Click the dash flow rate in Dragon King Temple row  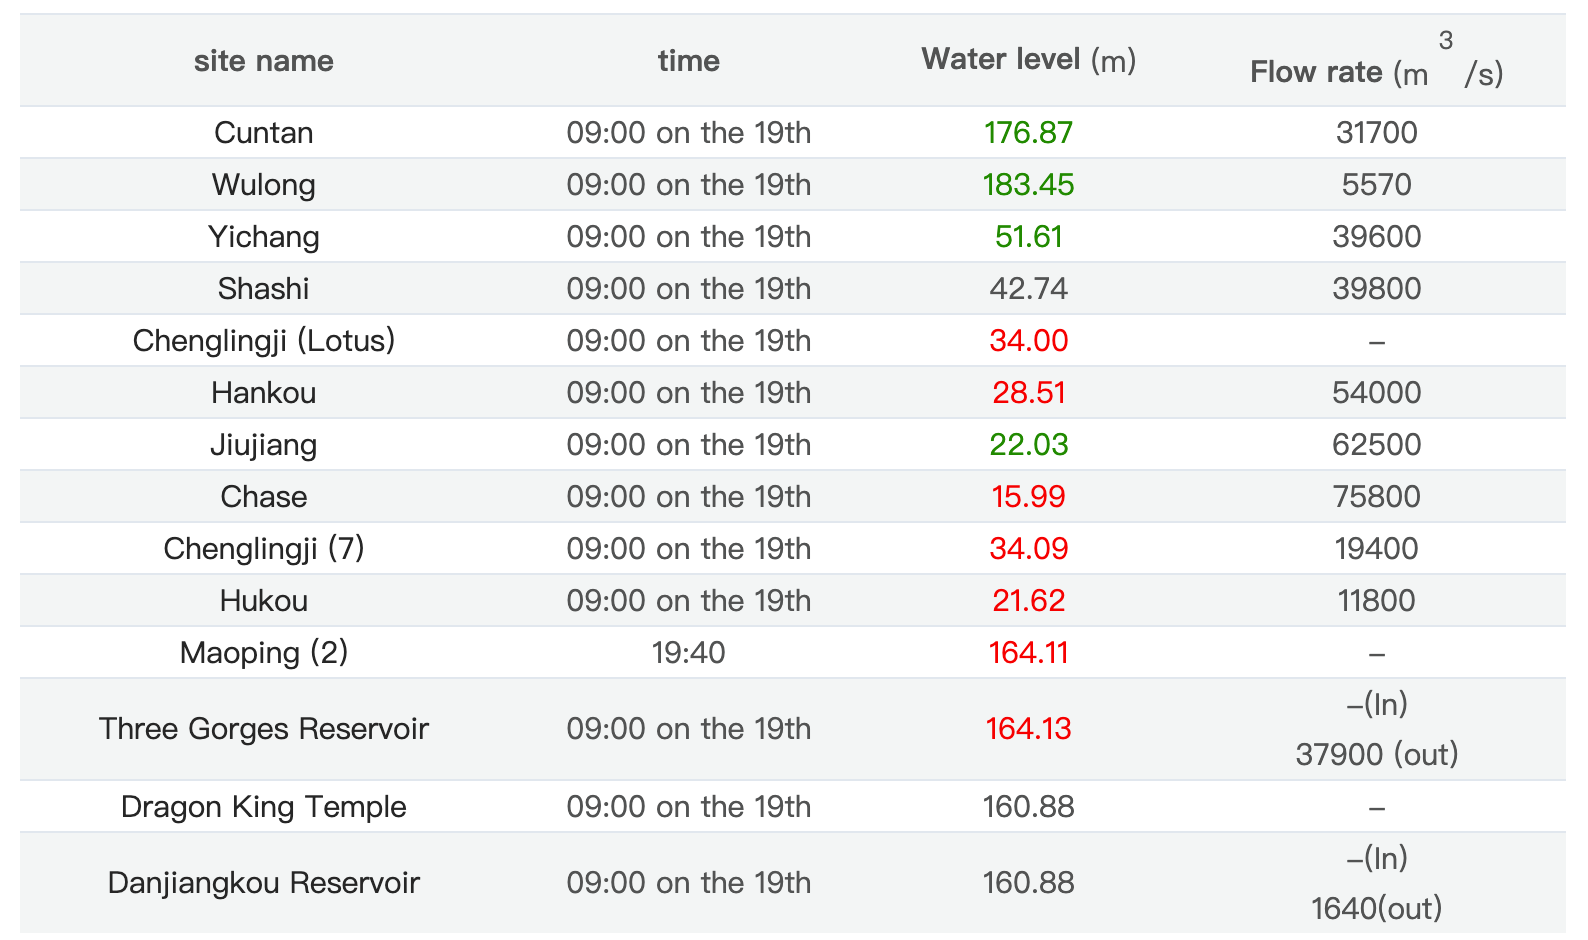(1377, 808)
